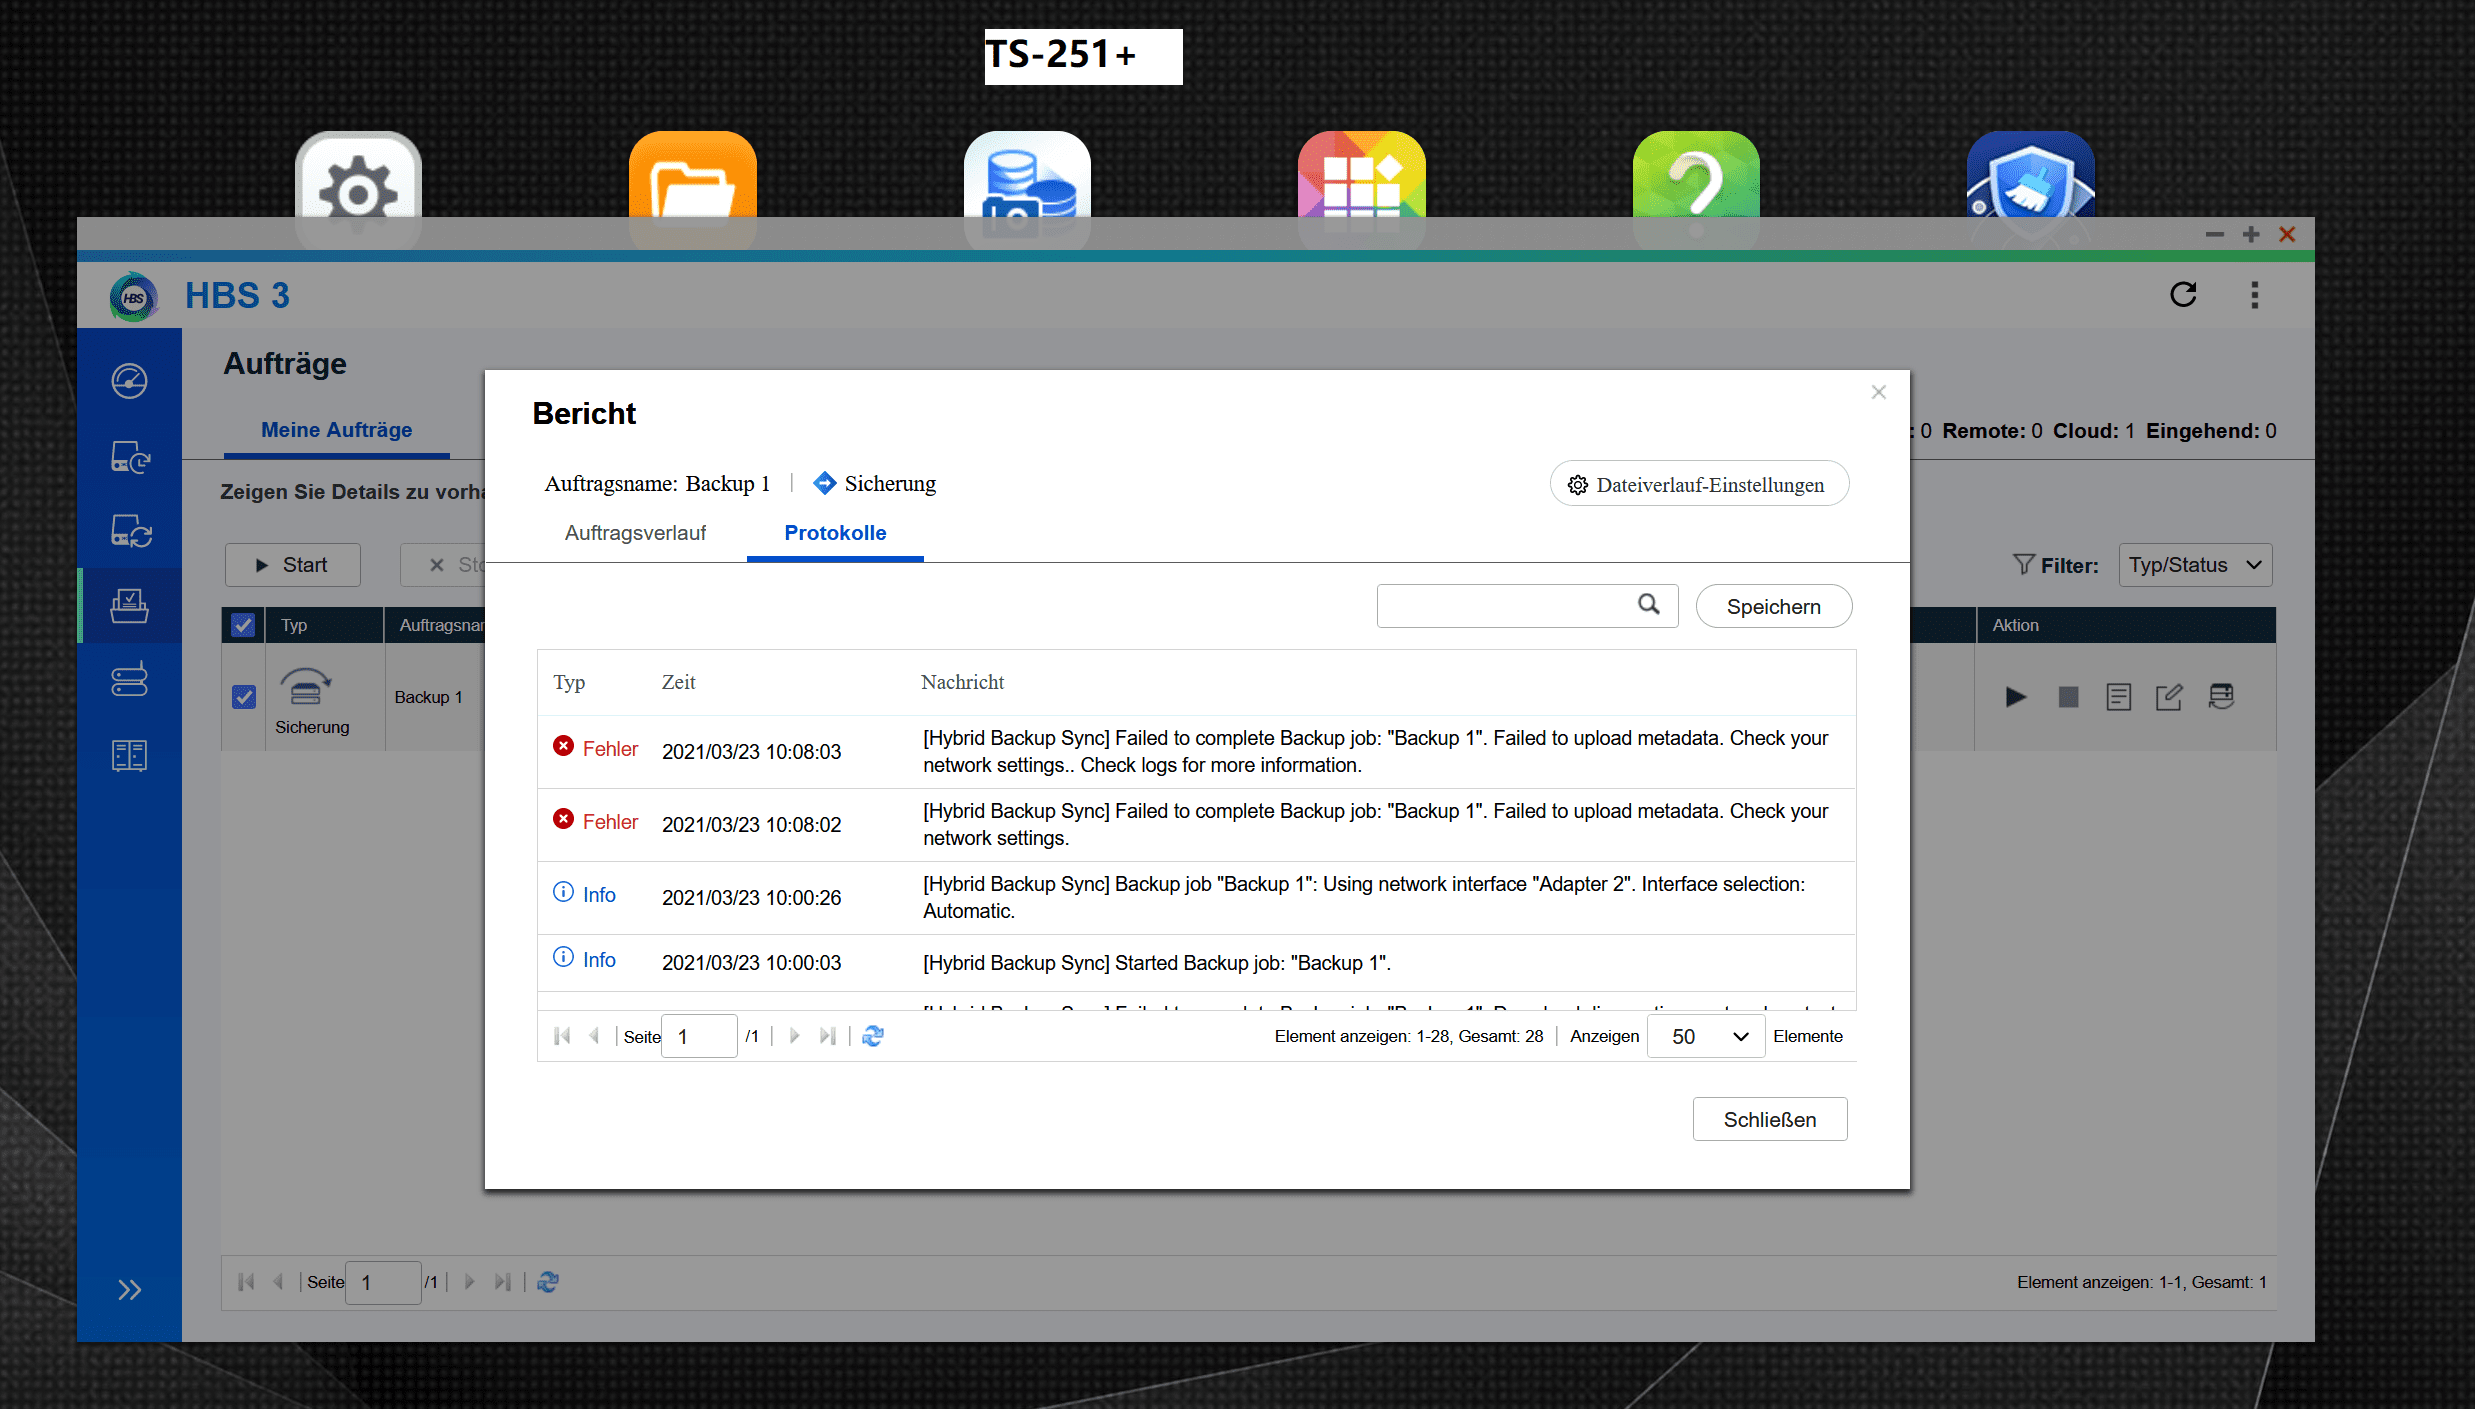
Task: Open Services sidebar icon
Action: 129,755
